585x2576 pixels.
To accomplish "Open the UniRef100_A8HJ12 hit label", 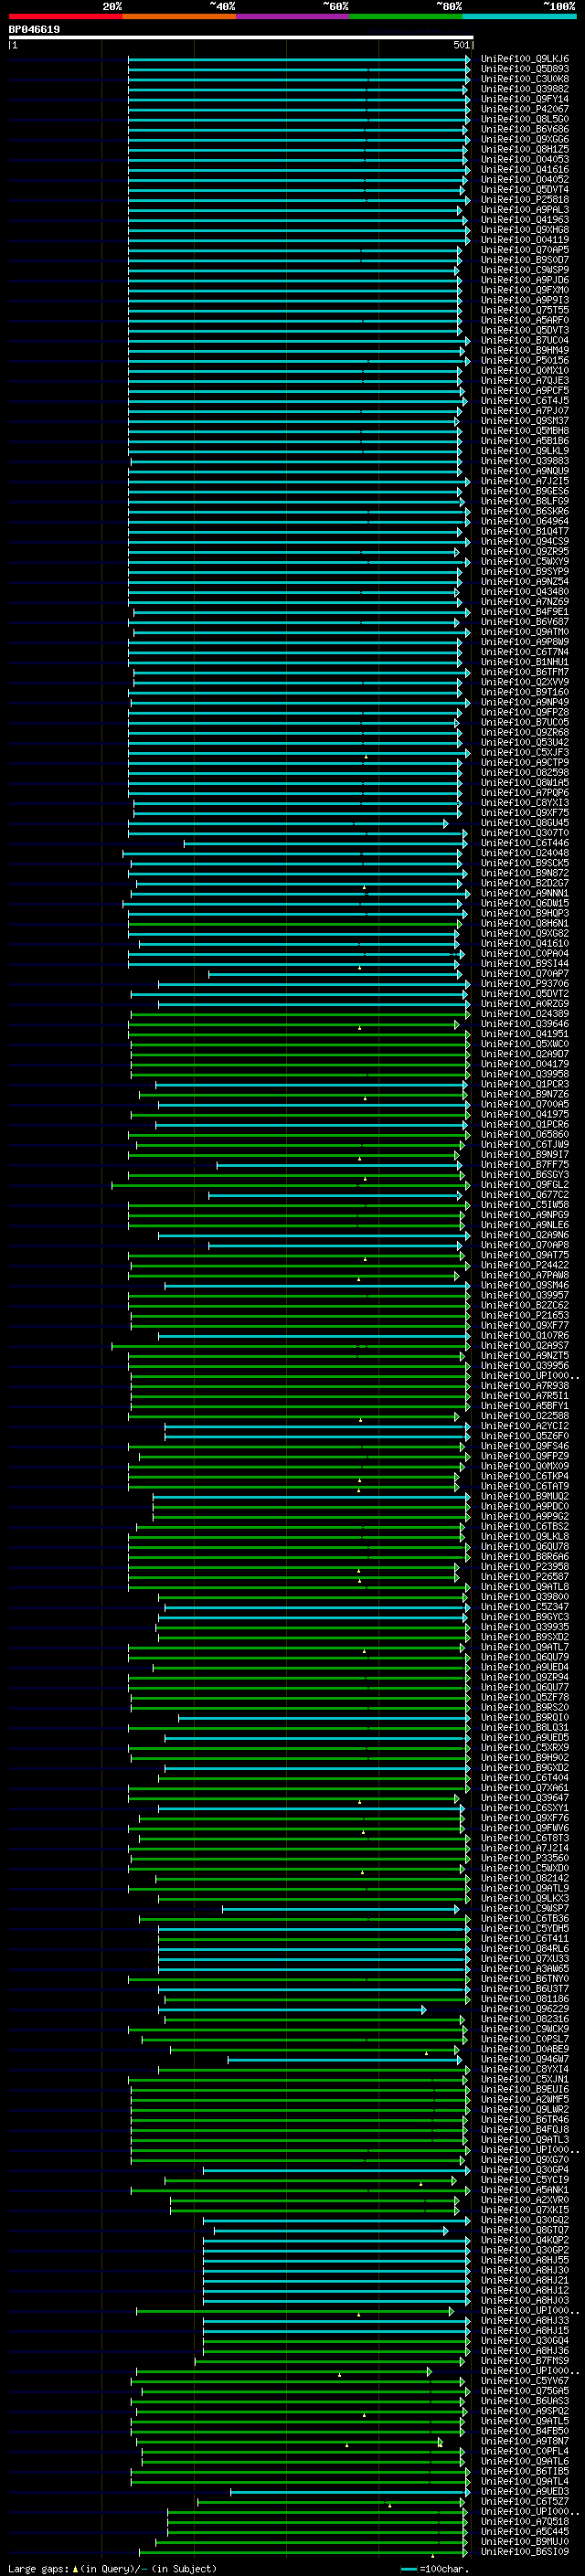I will point(525,2290).
